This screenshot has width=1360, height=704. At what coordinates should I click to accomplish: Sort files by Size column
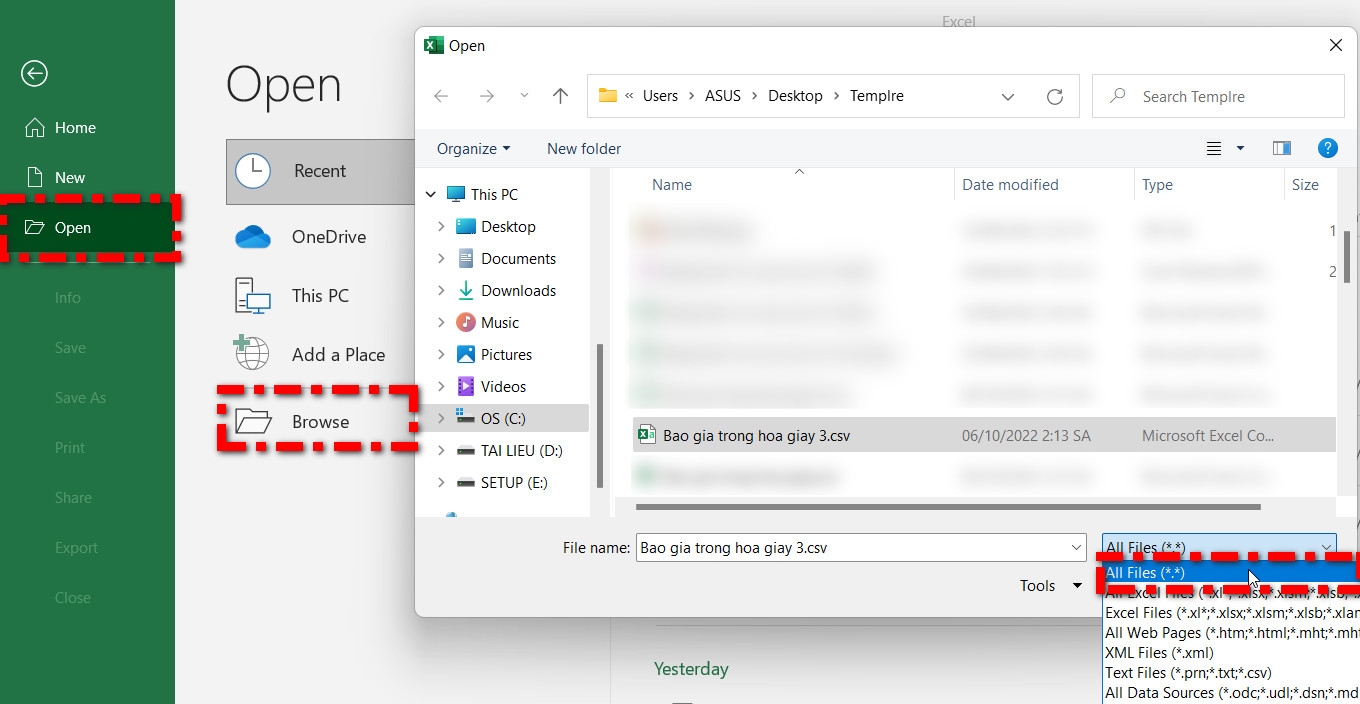(x=1305, y=185)
